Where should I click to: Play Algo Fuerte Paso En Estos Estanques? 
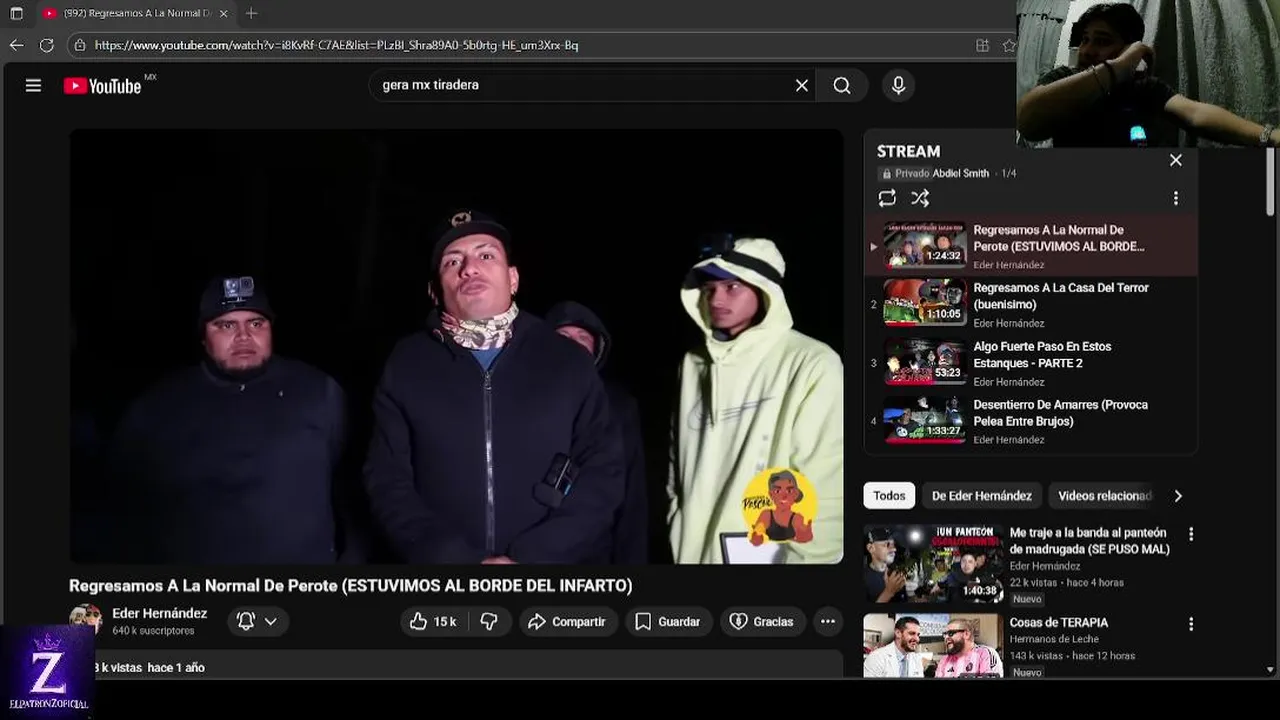pyautogui.click(x=1030, y=361)
